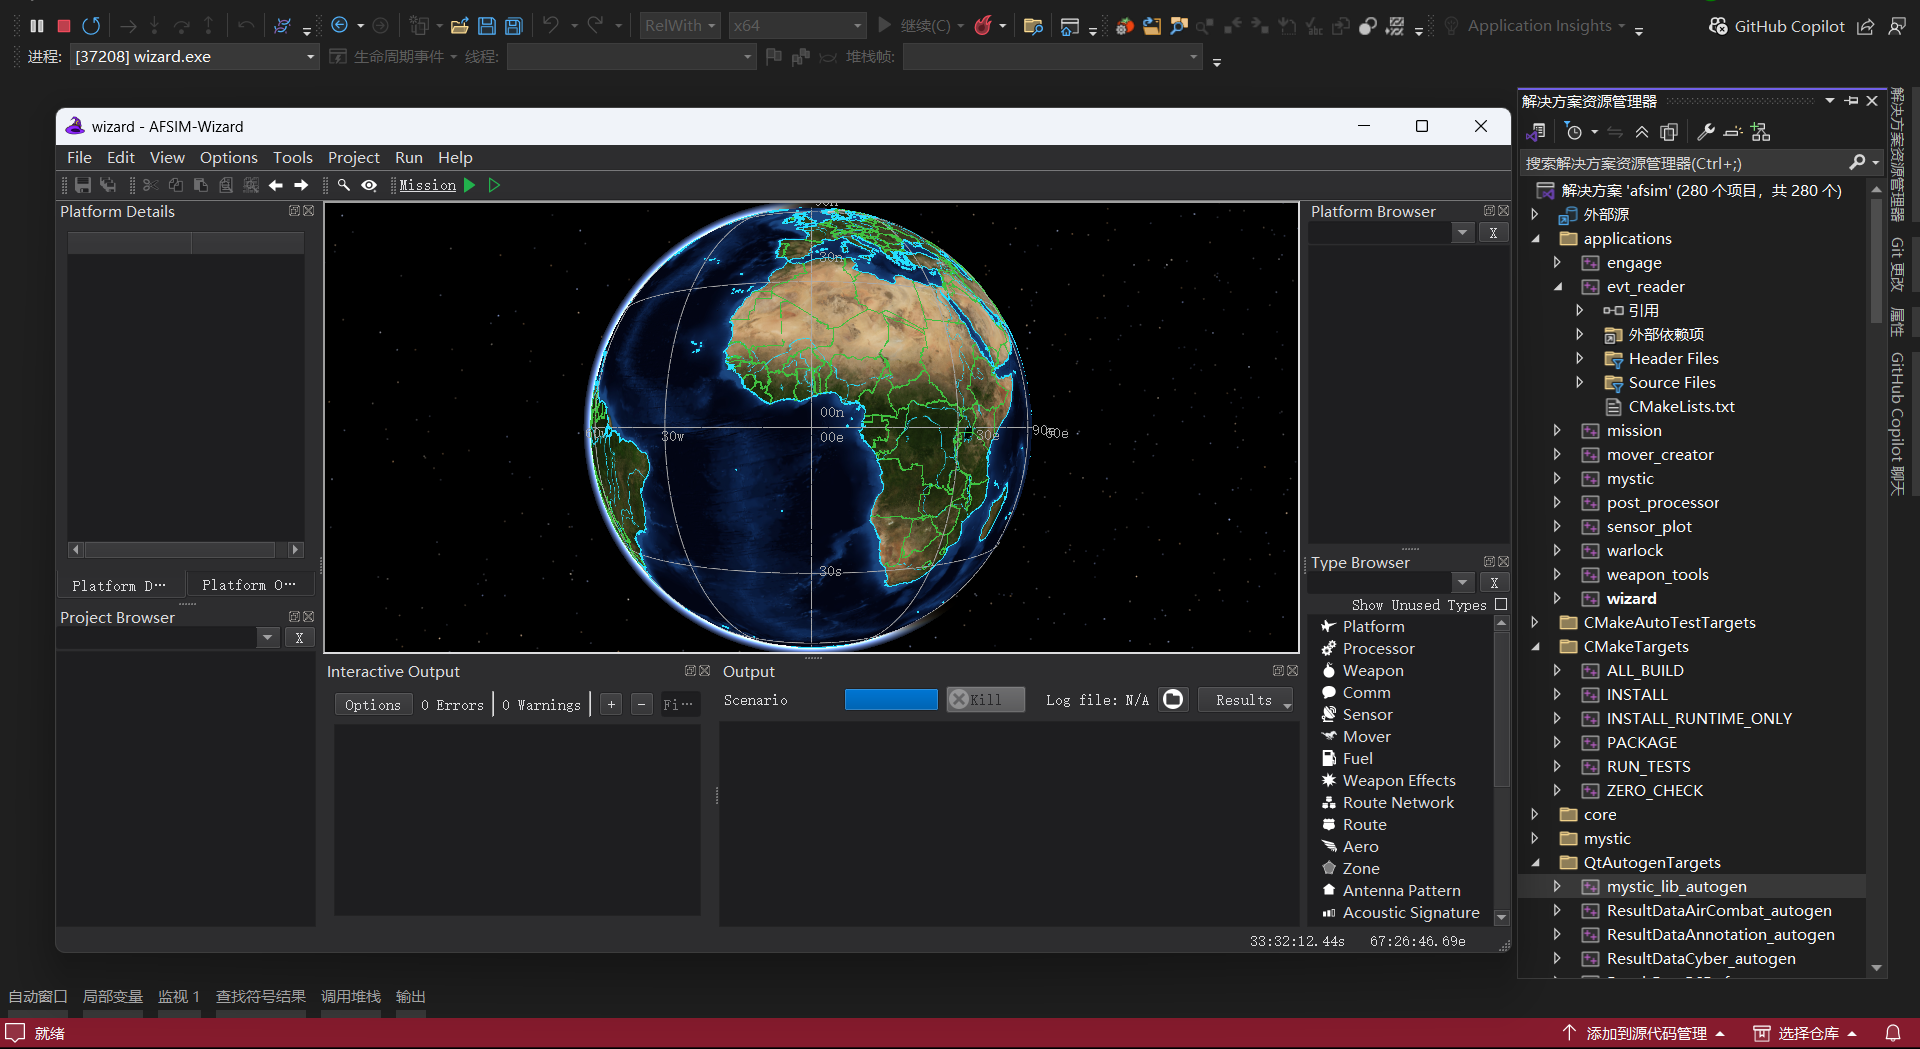Enable the Show Unused Types checkbox
This screenshot has width=1920, height=1049.
(1500, 605)
